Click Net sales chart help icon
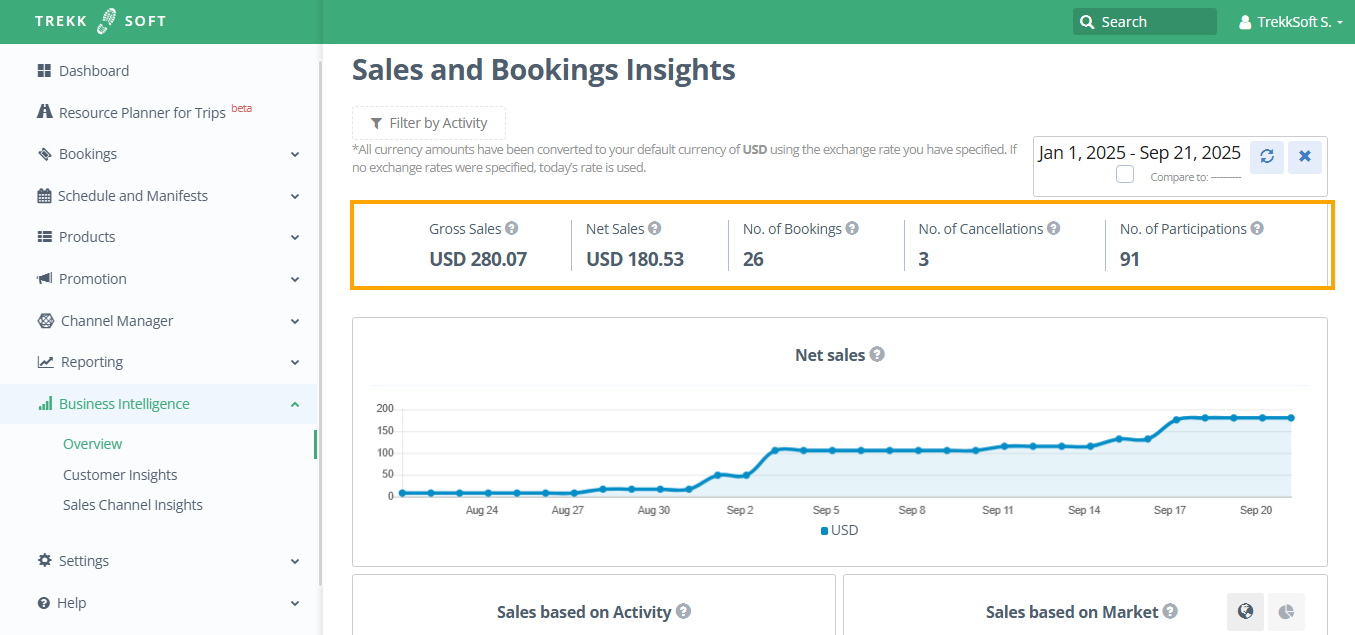This screenshot has width=1355, height=635. (x=877, y=354)
